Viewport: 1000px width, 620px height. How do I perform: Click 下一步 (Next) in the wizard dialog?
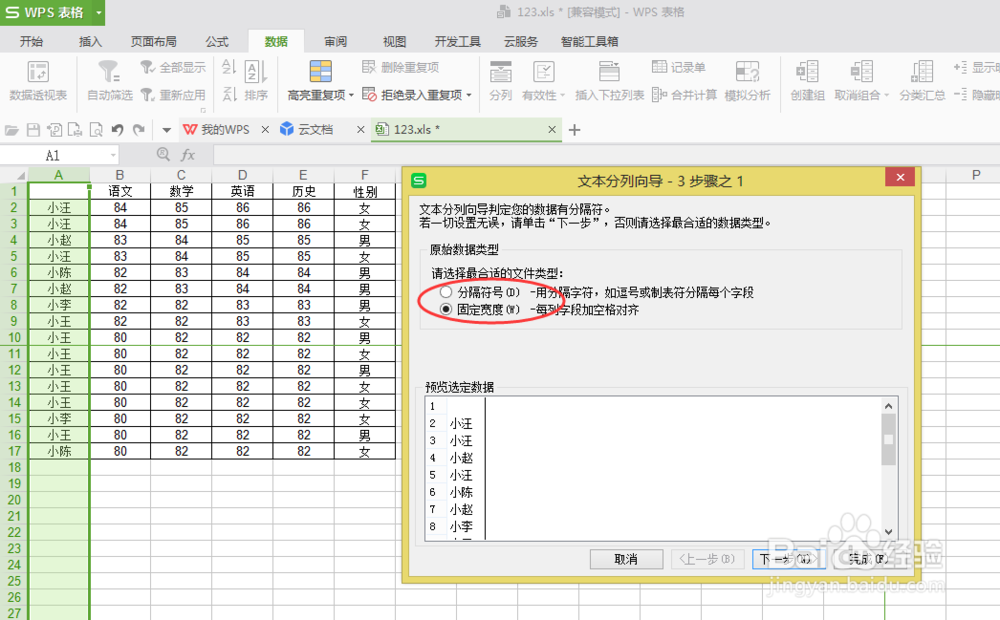pos(788,559)
